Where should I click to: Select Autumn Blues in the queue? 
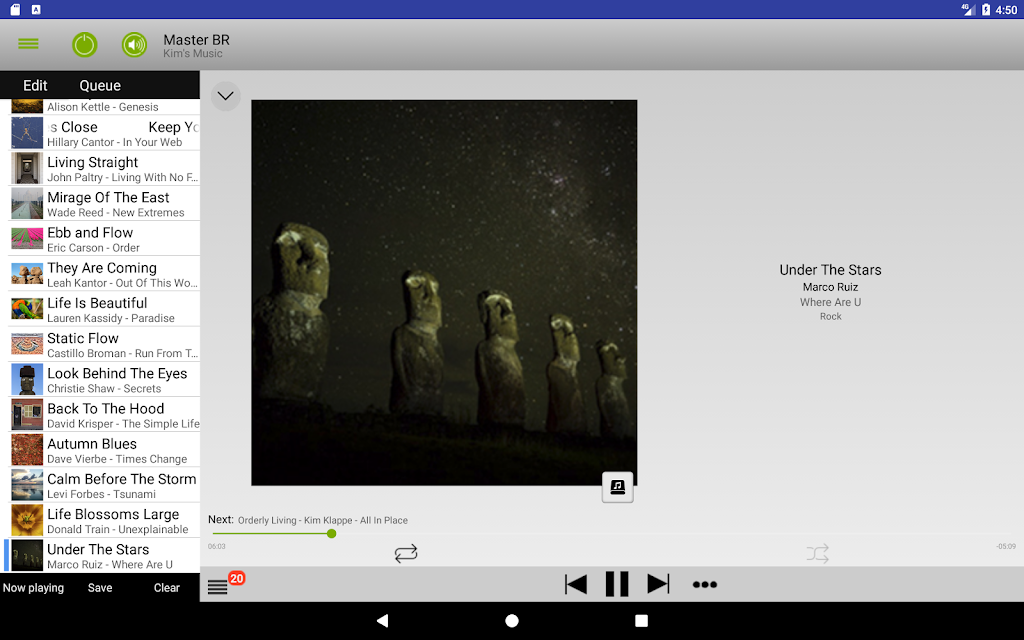click(104, 450)
